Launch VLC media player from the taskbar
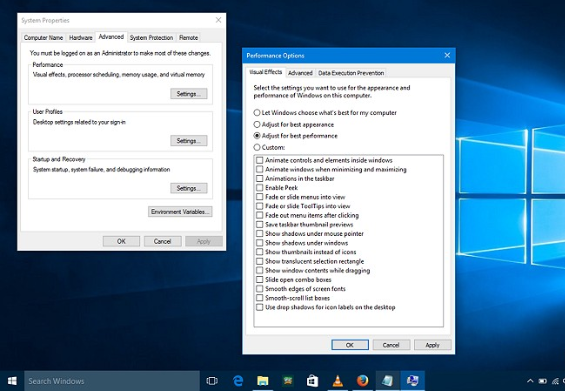The image size is (565, 391). [x=337, y=381]
